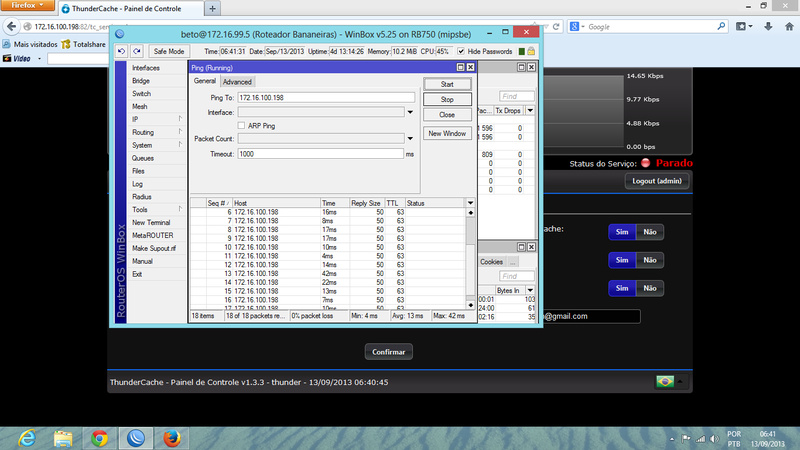
Task: Open the Packet Count dropdown arrow
Action: [x=410, y=139]
